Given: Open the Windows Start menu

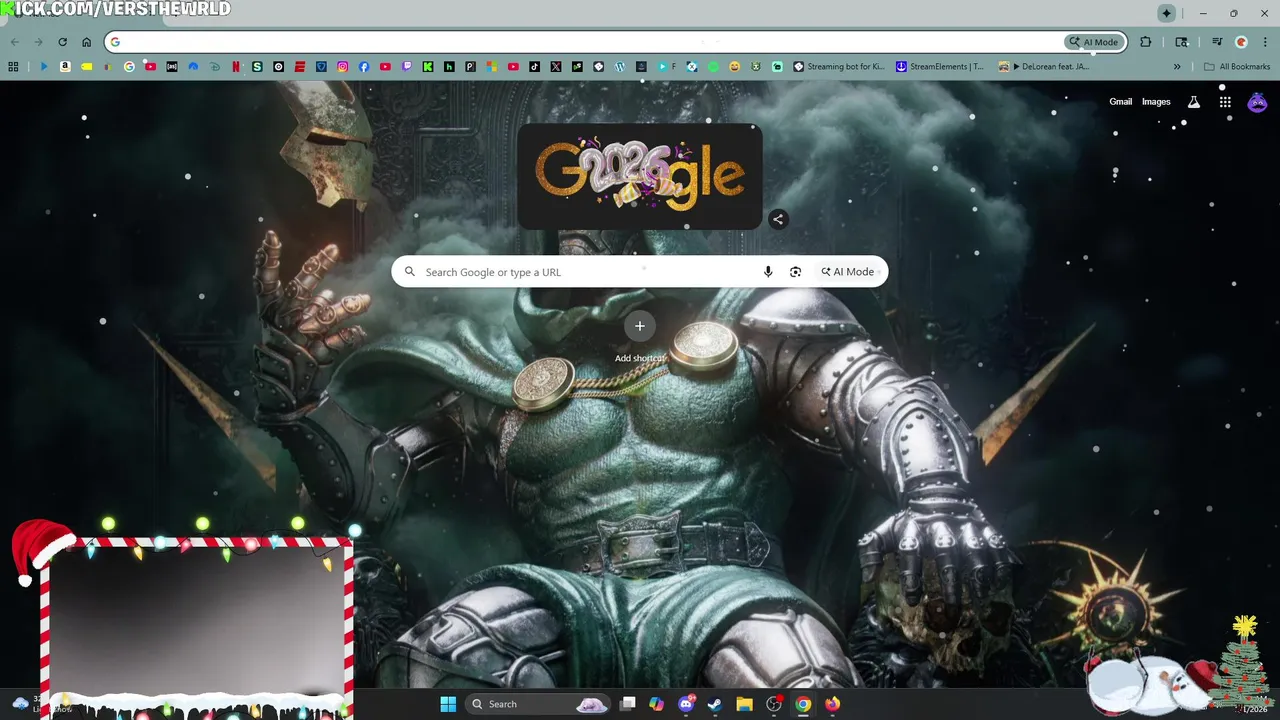Looking at the screenshot, I should (x=448, y=704).
